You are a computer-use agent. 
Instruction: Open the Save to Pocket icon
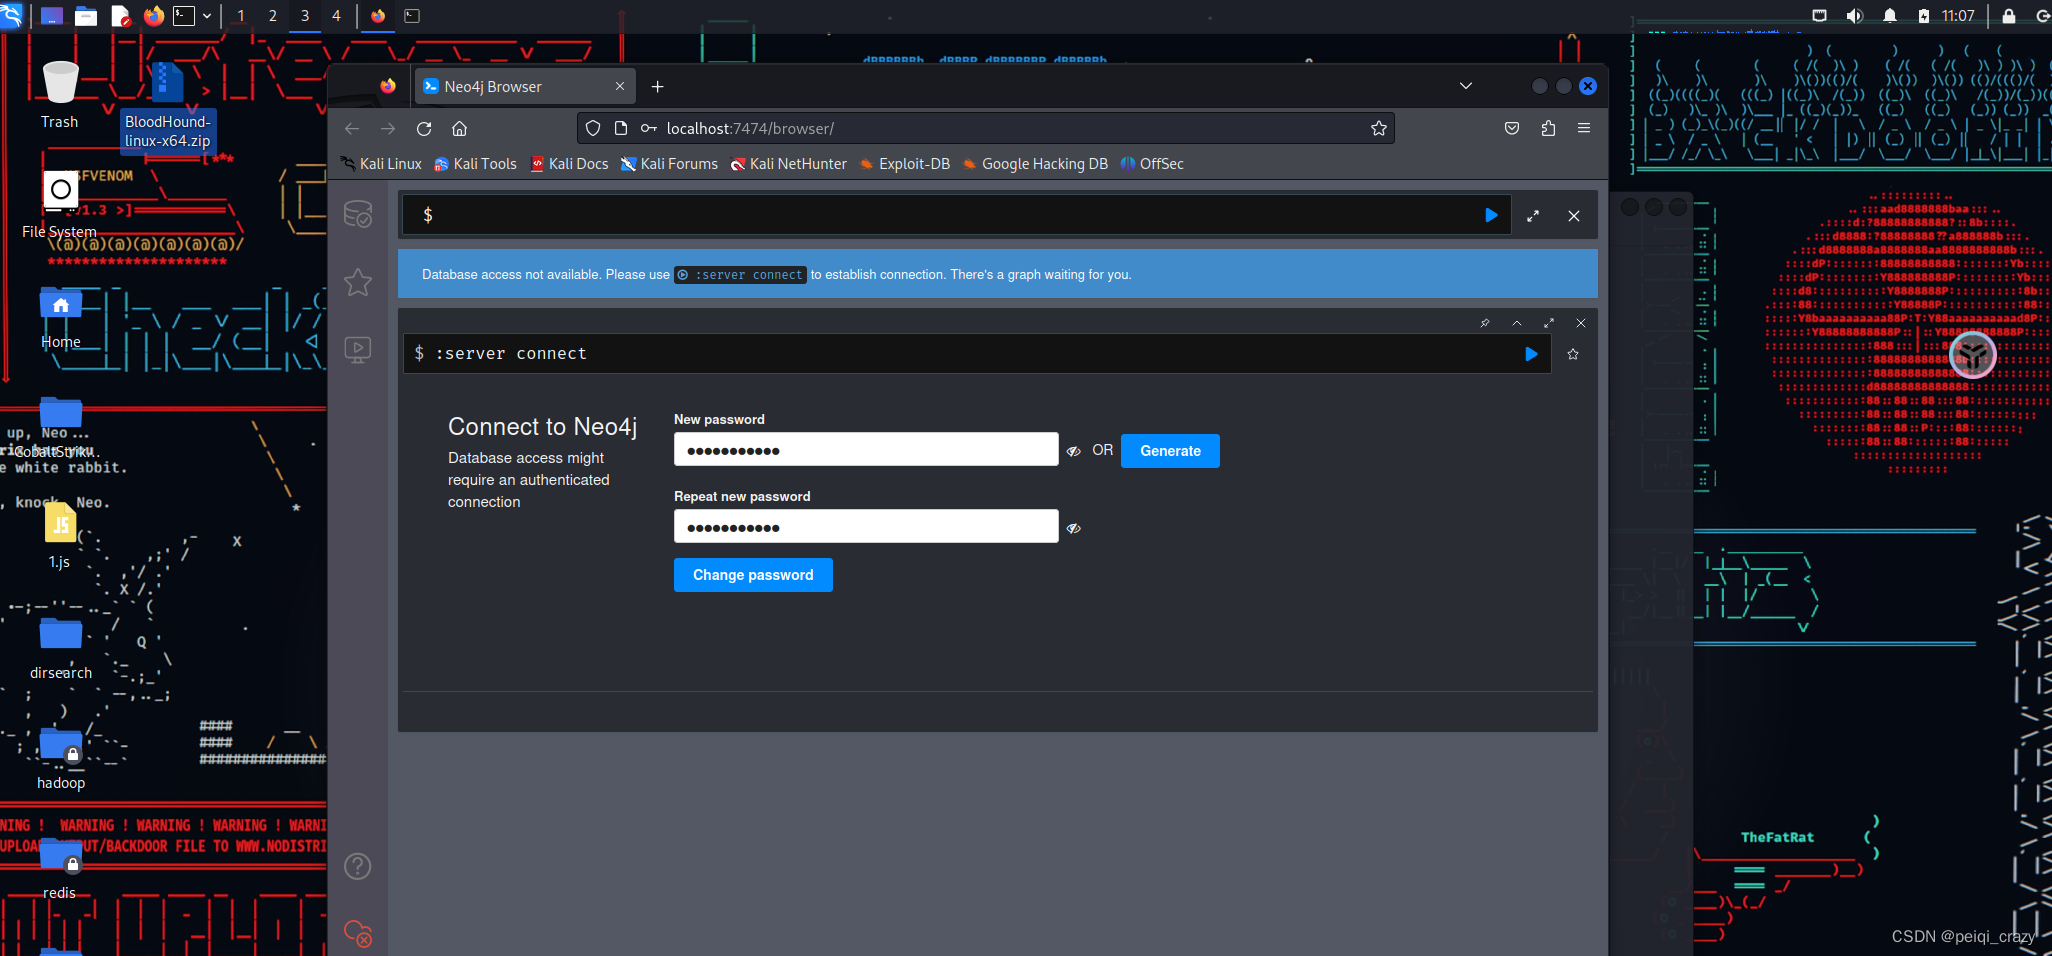click(1512, 128)
